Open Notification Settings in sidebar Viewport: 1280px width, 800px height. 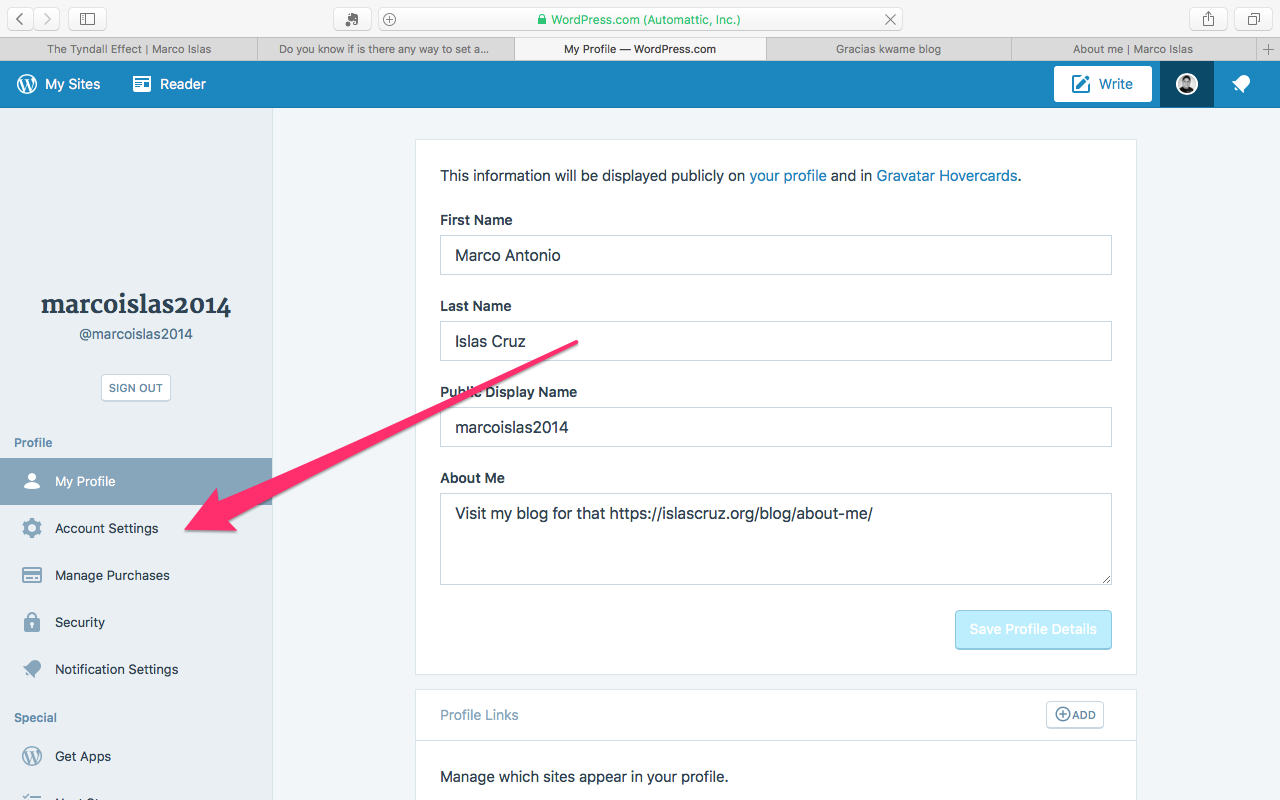coord(136,669)
